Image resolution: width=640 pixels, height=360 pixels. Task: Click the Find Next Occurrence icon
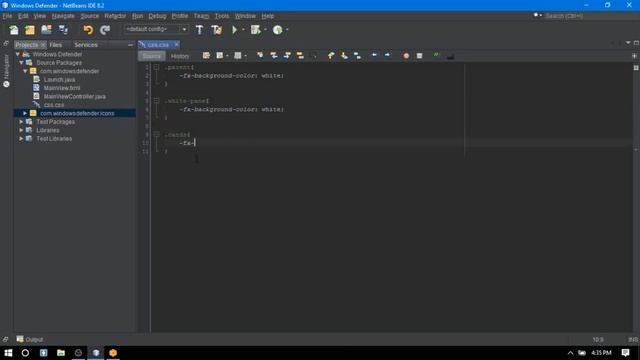click(x=287, y=56)
